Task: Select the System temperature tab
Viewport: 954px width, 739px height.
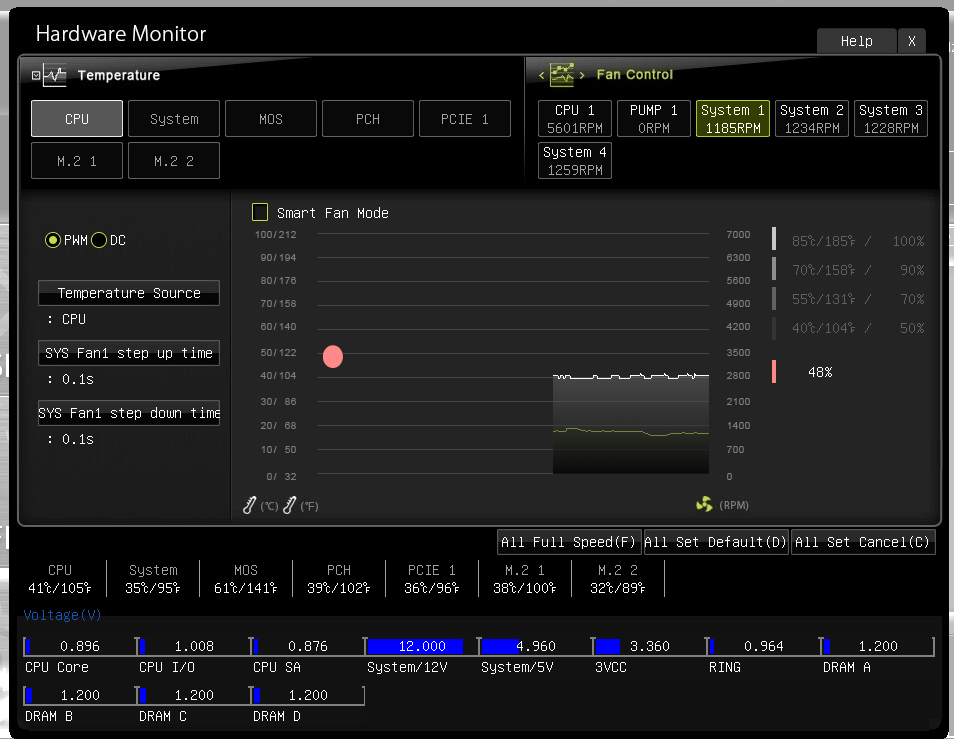Action: pos(174,119)
